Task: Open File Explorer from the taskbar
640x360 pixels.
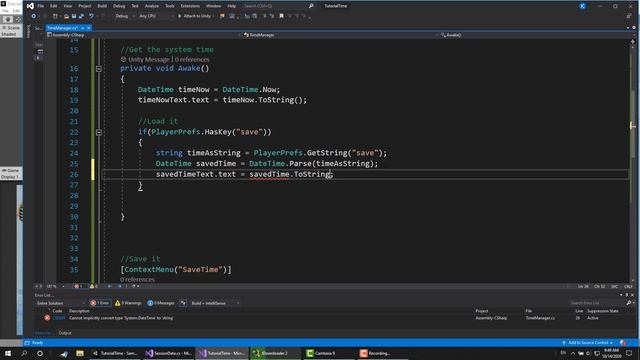Action: (80, 353)
